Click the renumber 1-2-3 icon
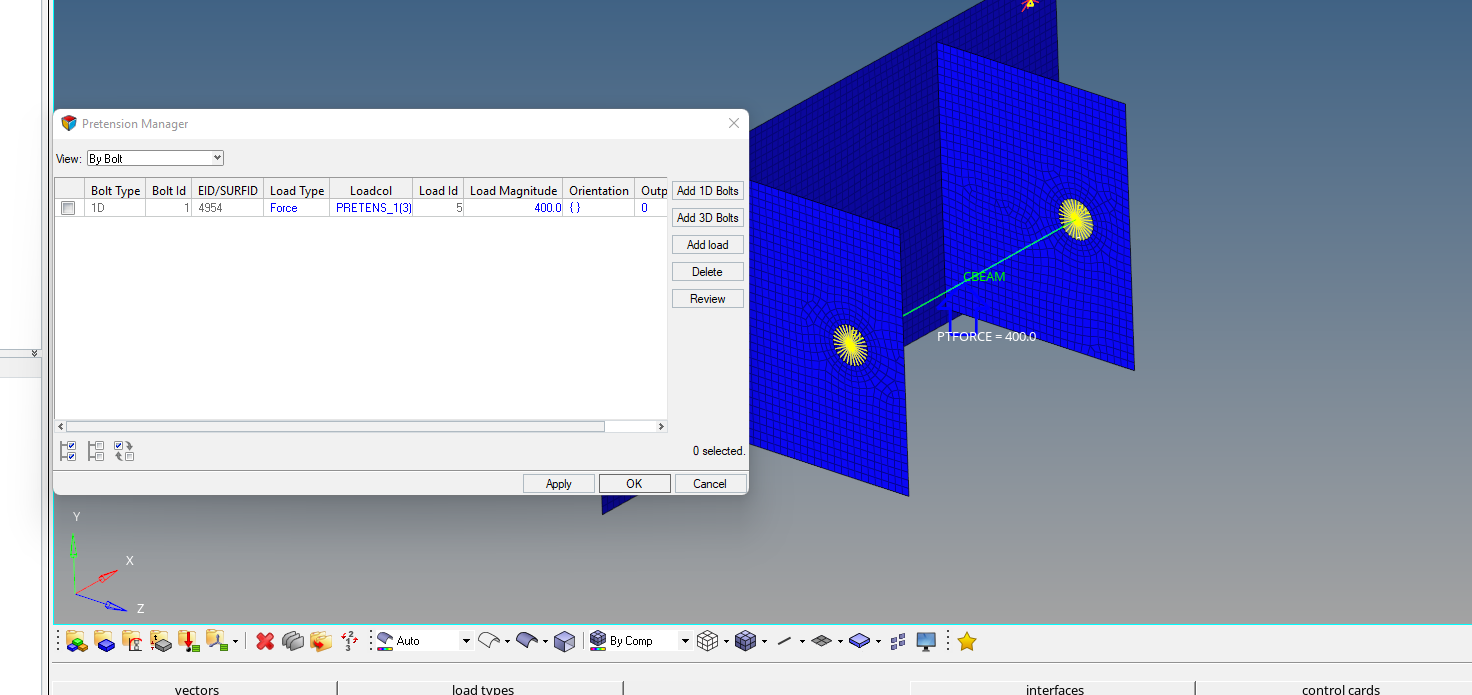The width and height of the screenshot is (1472, 695). 349,641
